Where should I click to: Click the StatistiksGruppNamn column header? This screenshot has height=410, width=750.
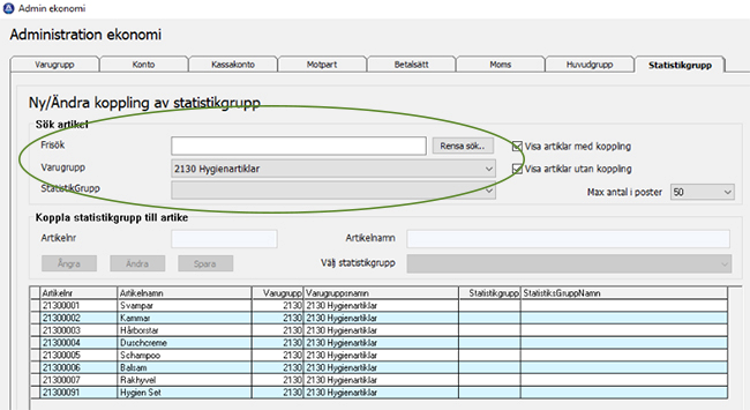(624, 293)
